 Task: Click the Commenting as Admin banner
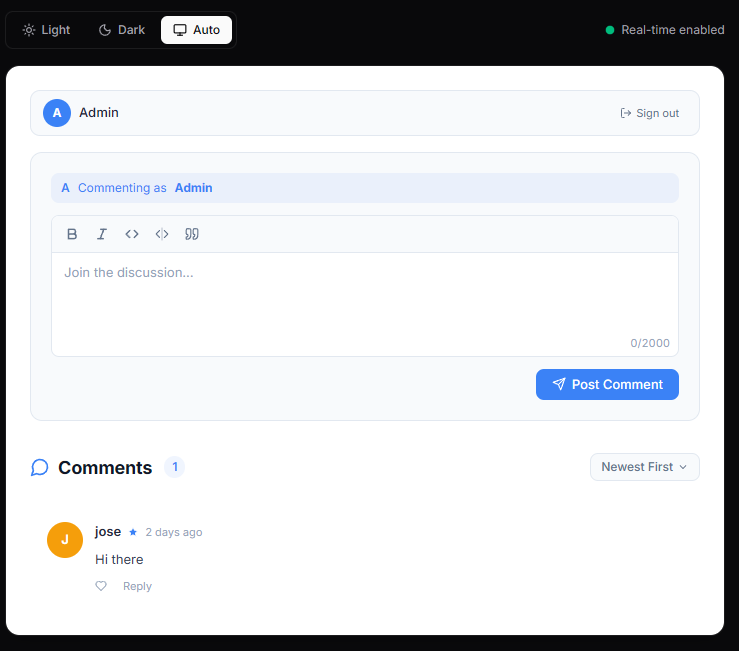tap(365, 188)
